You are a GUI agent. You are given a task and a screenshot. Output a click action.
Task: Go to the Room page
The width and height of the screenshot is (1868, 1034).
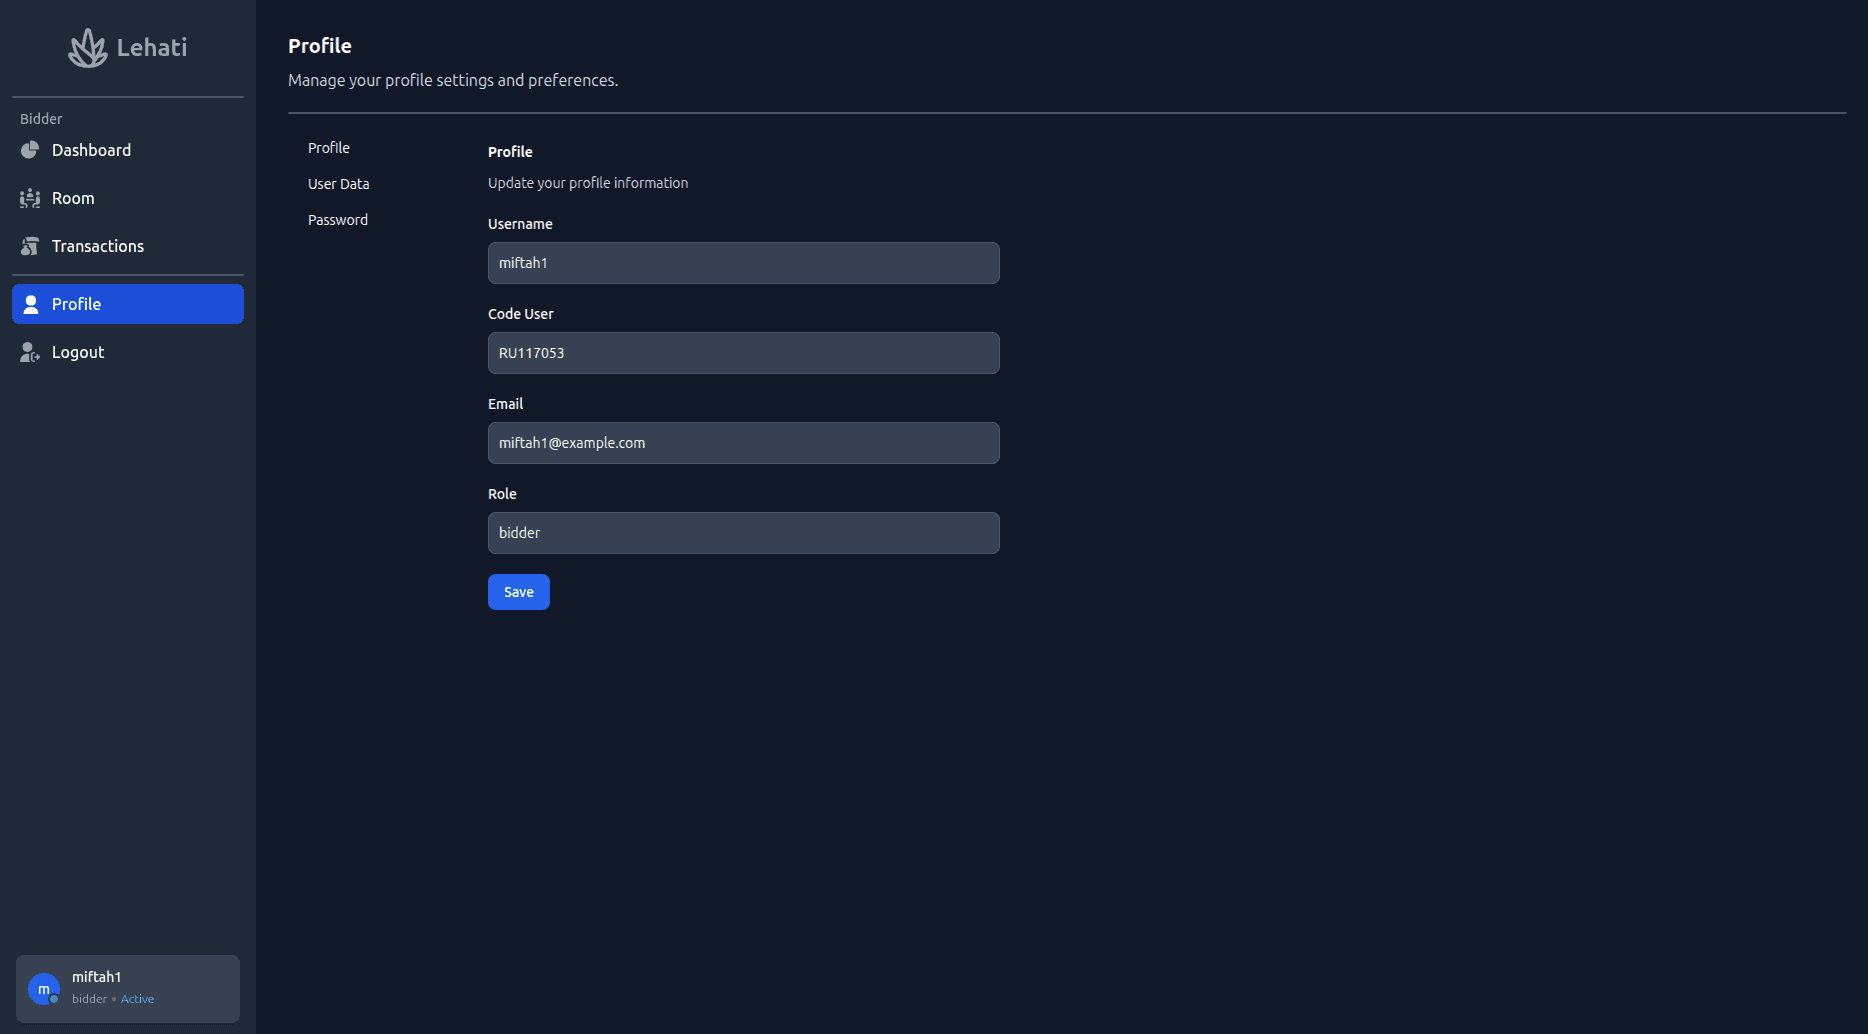pyautogui.click(x=73, y=198)
